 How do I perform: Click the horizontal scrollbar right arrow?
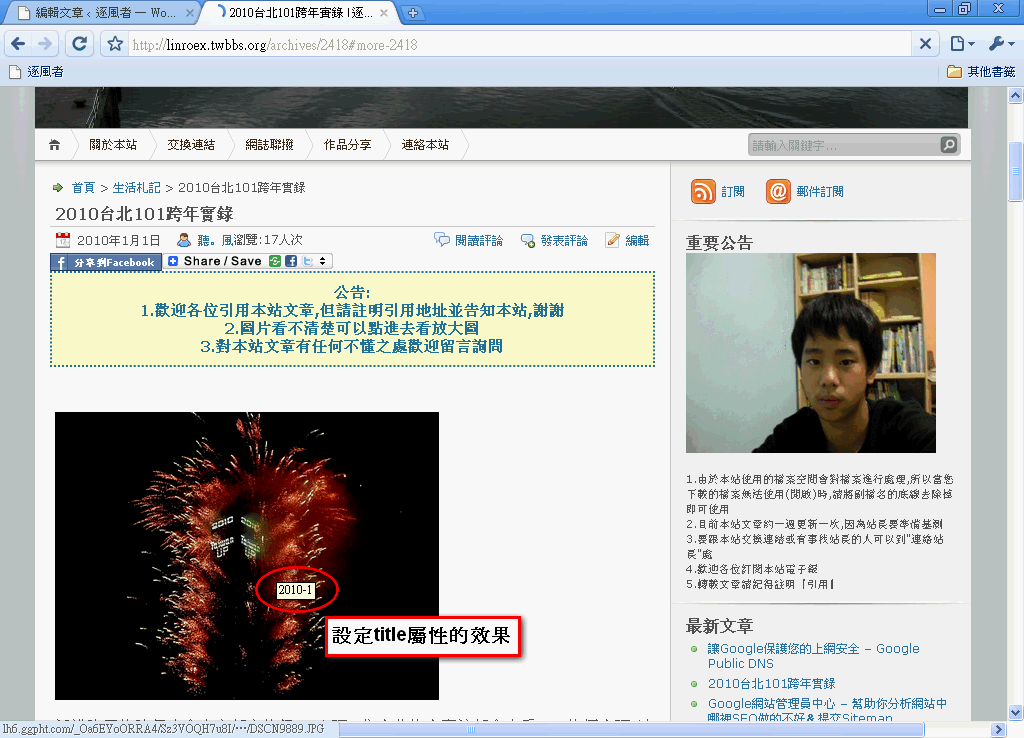click(x=998, y=730)
